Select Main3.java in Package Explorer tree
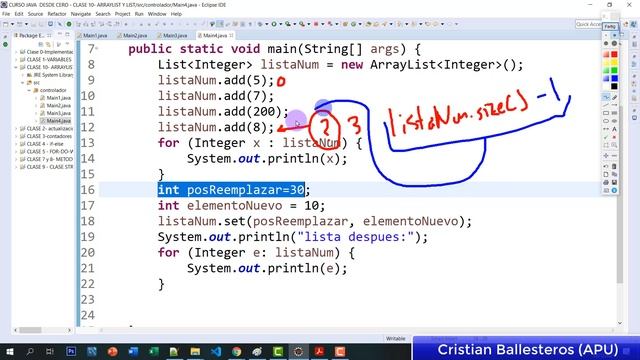 pyautogui.click(x=56, y=113)
